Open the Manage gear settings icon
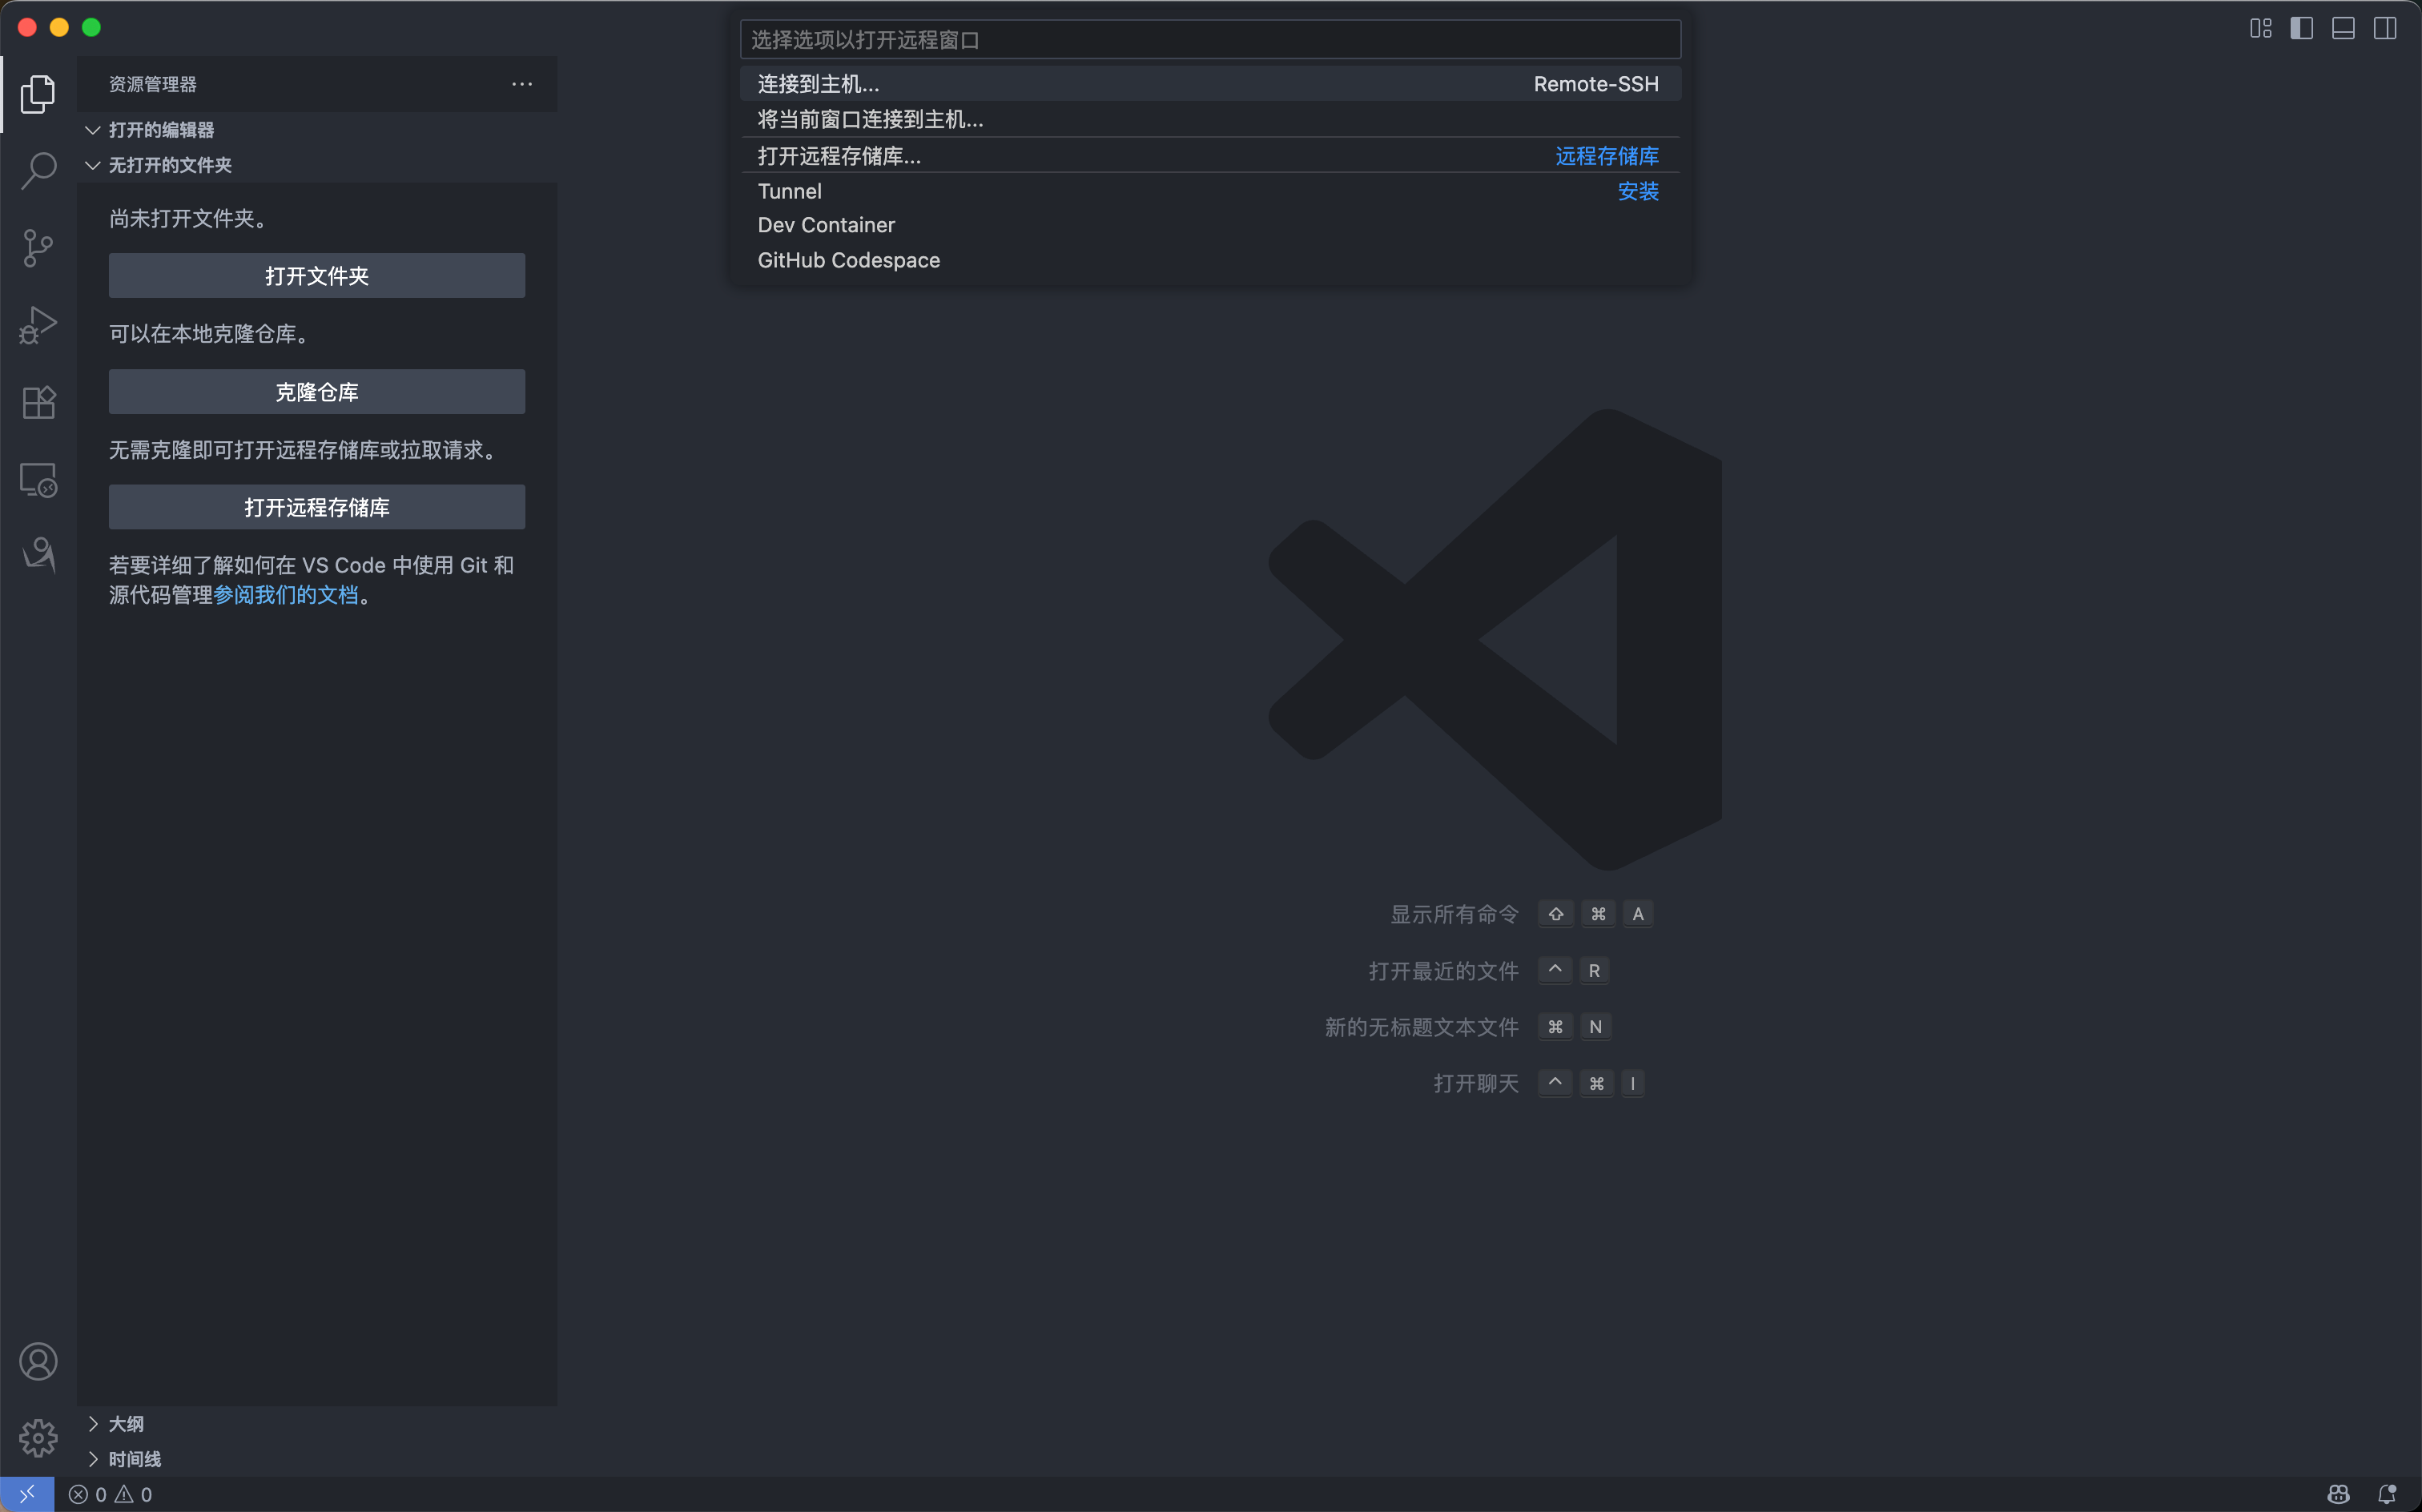 (38, 1438)
